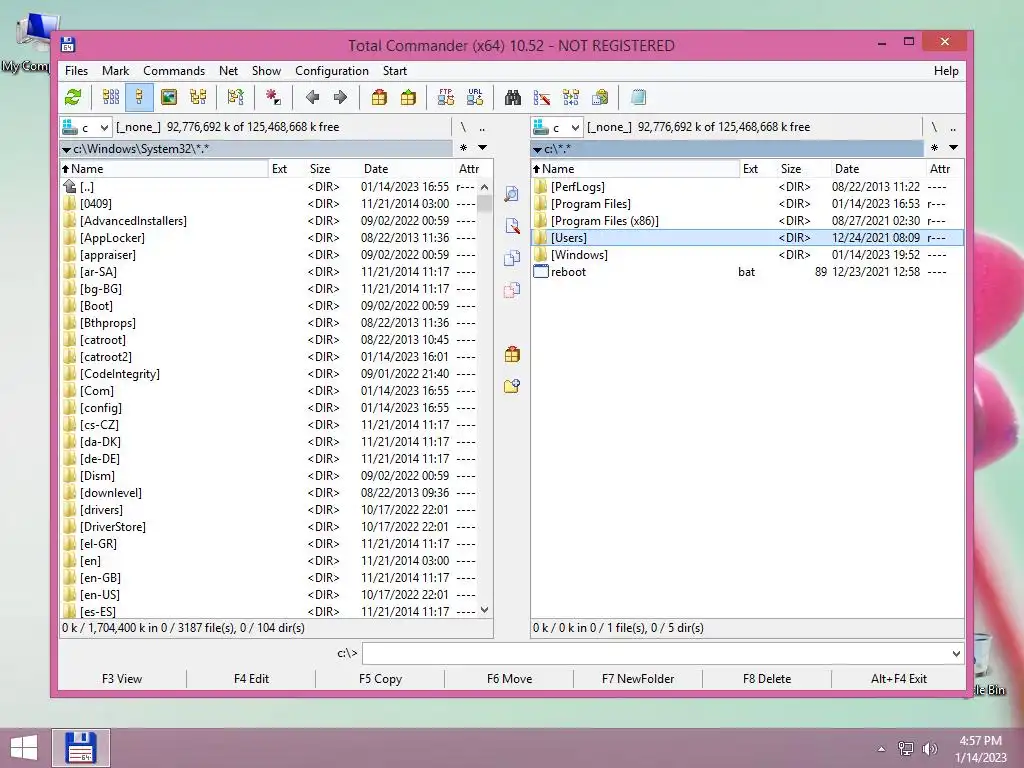Click the F5 Copy button
The image size is (1024, 768).
click(380, 679)
